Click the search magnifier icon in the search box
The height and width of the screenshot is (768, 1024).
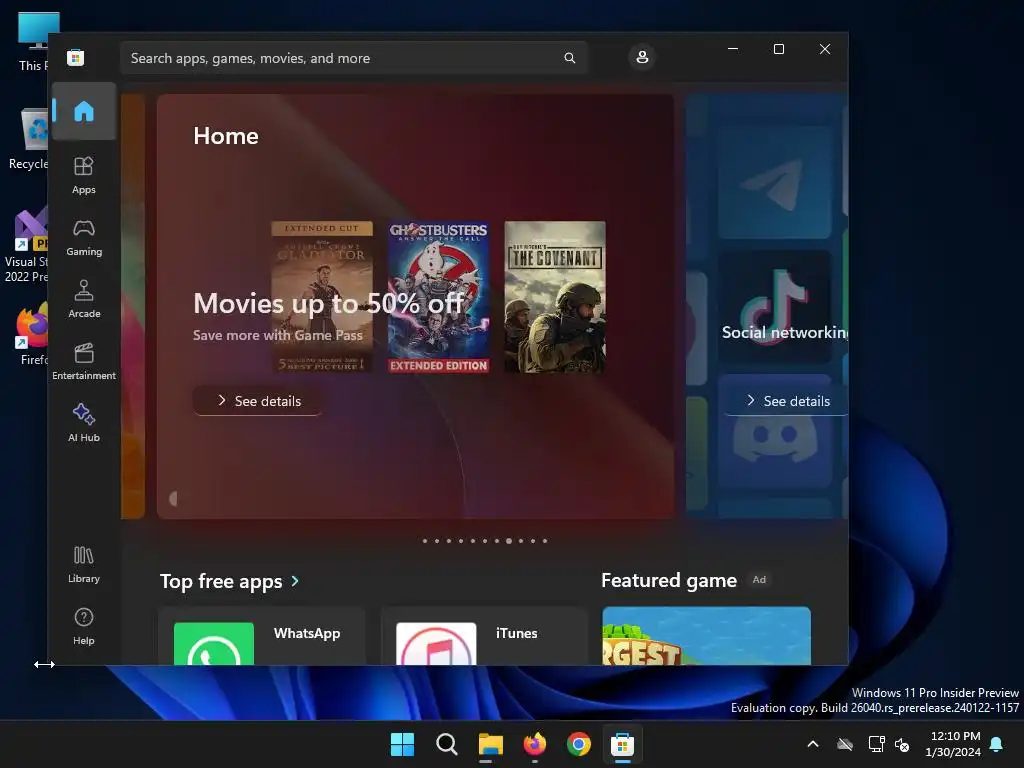pyautogui.click(x=569, y=58)
